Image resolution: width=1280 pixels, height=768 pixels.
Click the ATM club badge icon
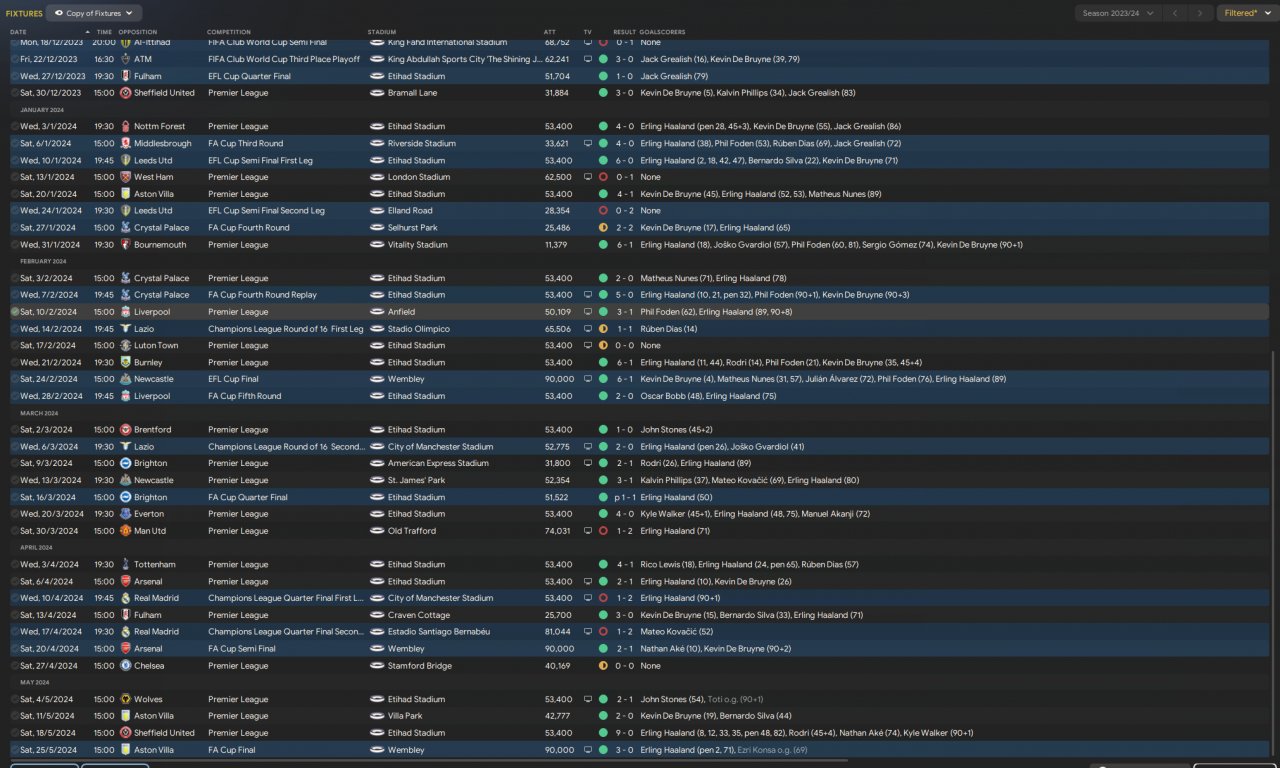click(125, 59)
